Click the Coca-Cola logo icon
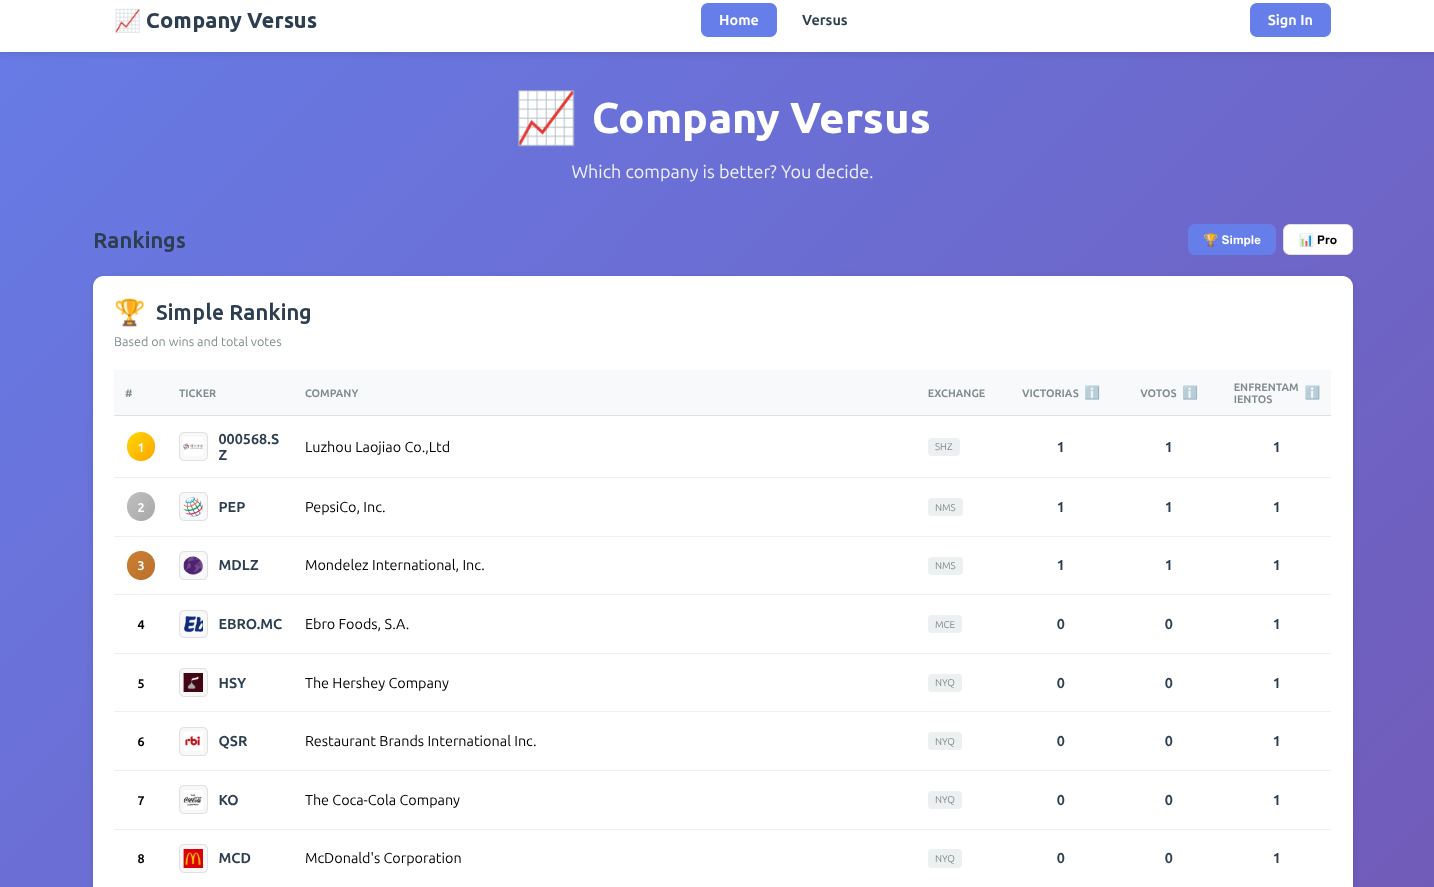Viewport: 1434px width, 887px height. (192, 799)
